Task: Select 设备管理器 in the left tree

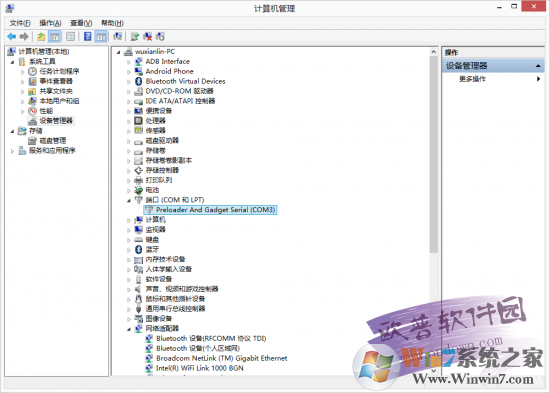Action: [56, 121]
